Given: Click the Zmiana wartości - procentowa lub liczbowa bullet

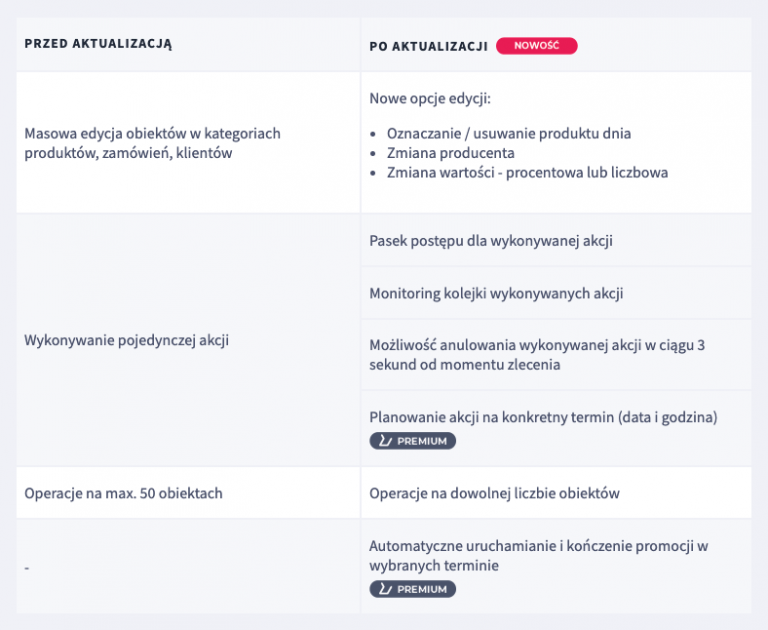Looking at the screenshot, I should tap(527, 172).
